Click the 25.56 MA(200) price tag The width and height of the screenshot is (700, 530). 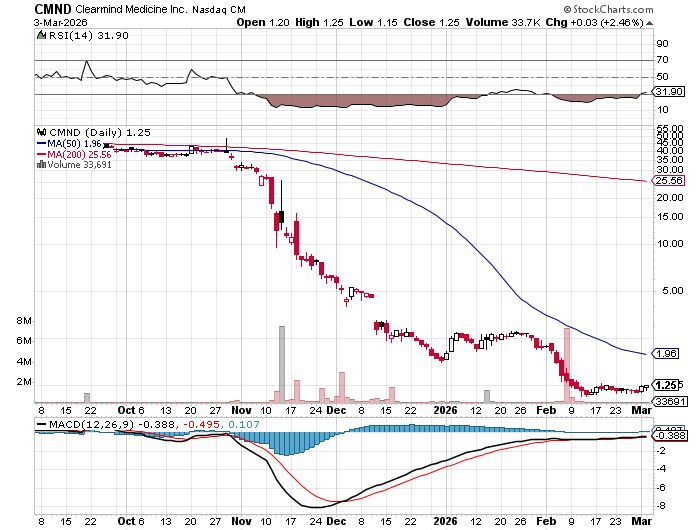tap(669, 181)
